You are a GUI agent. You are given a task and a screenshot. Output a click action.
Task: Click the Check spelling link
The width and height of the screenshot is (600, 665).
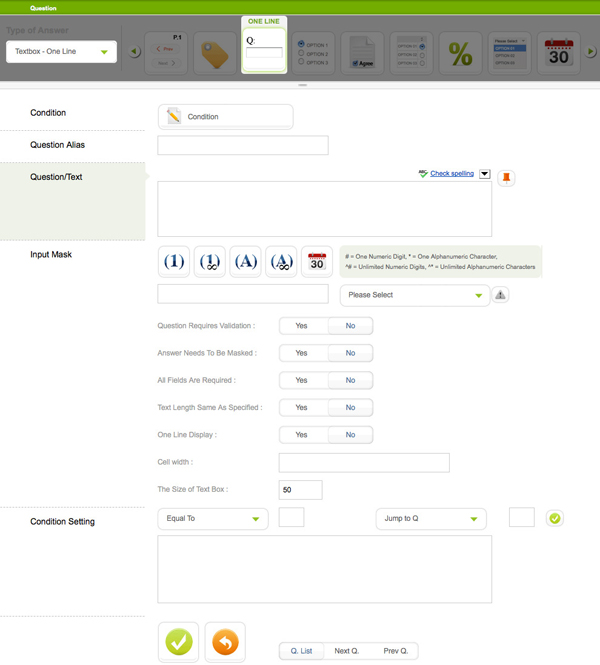pyautogui.click(x=451, y=173)
